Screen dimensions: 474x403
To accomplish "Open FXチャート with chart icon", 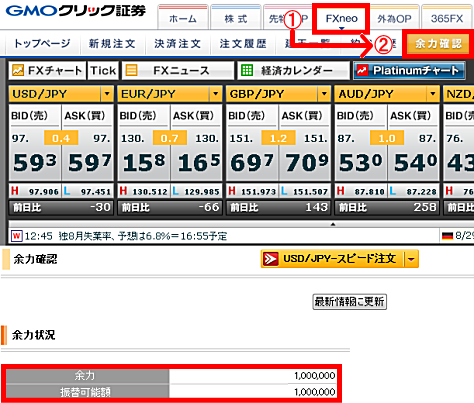I will pyautogui.click(x=47, y=70).
